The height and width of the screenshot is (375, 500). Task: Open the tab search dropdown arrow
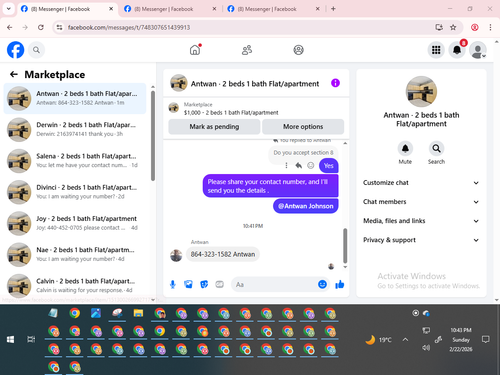[x=9, y=9]
